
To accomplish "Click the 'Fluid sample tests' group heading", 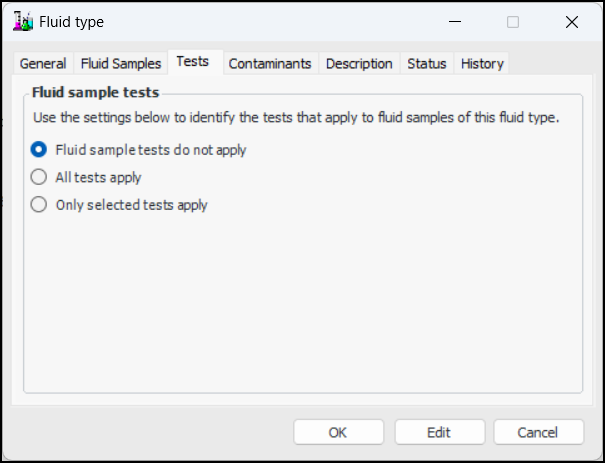I will point(96,92).
